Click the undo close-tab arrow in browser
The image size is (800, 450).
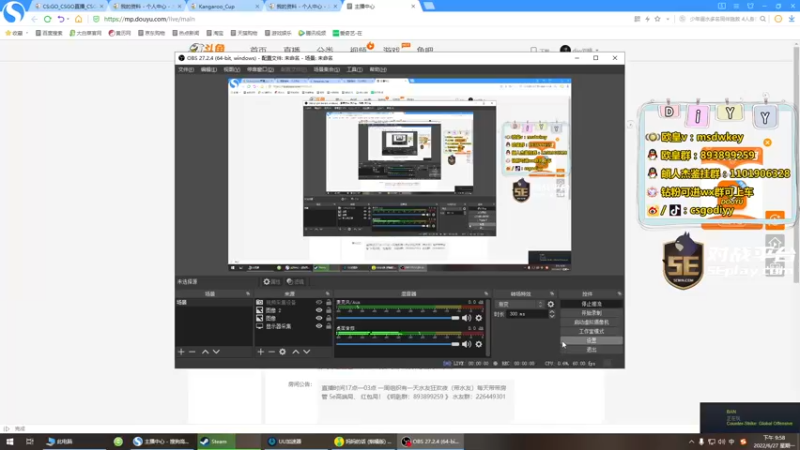tap(61, 19)
